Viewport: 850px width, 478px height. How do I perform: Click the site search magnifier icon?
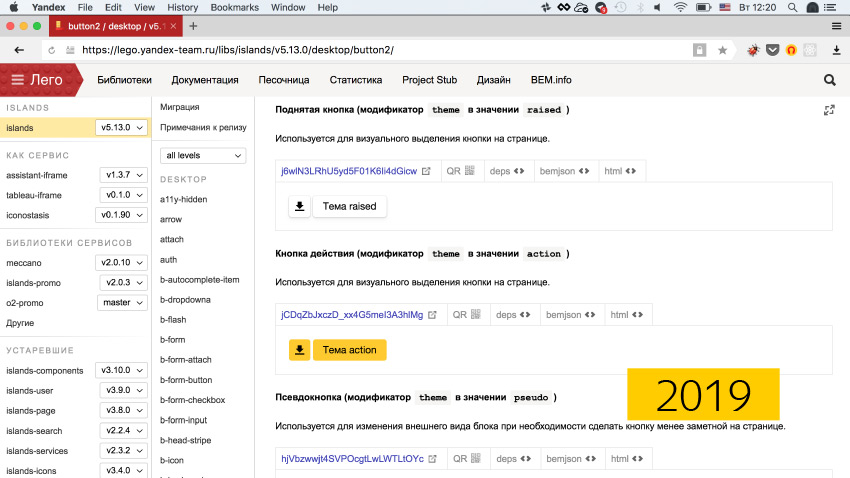coord(829,80)
